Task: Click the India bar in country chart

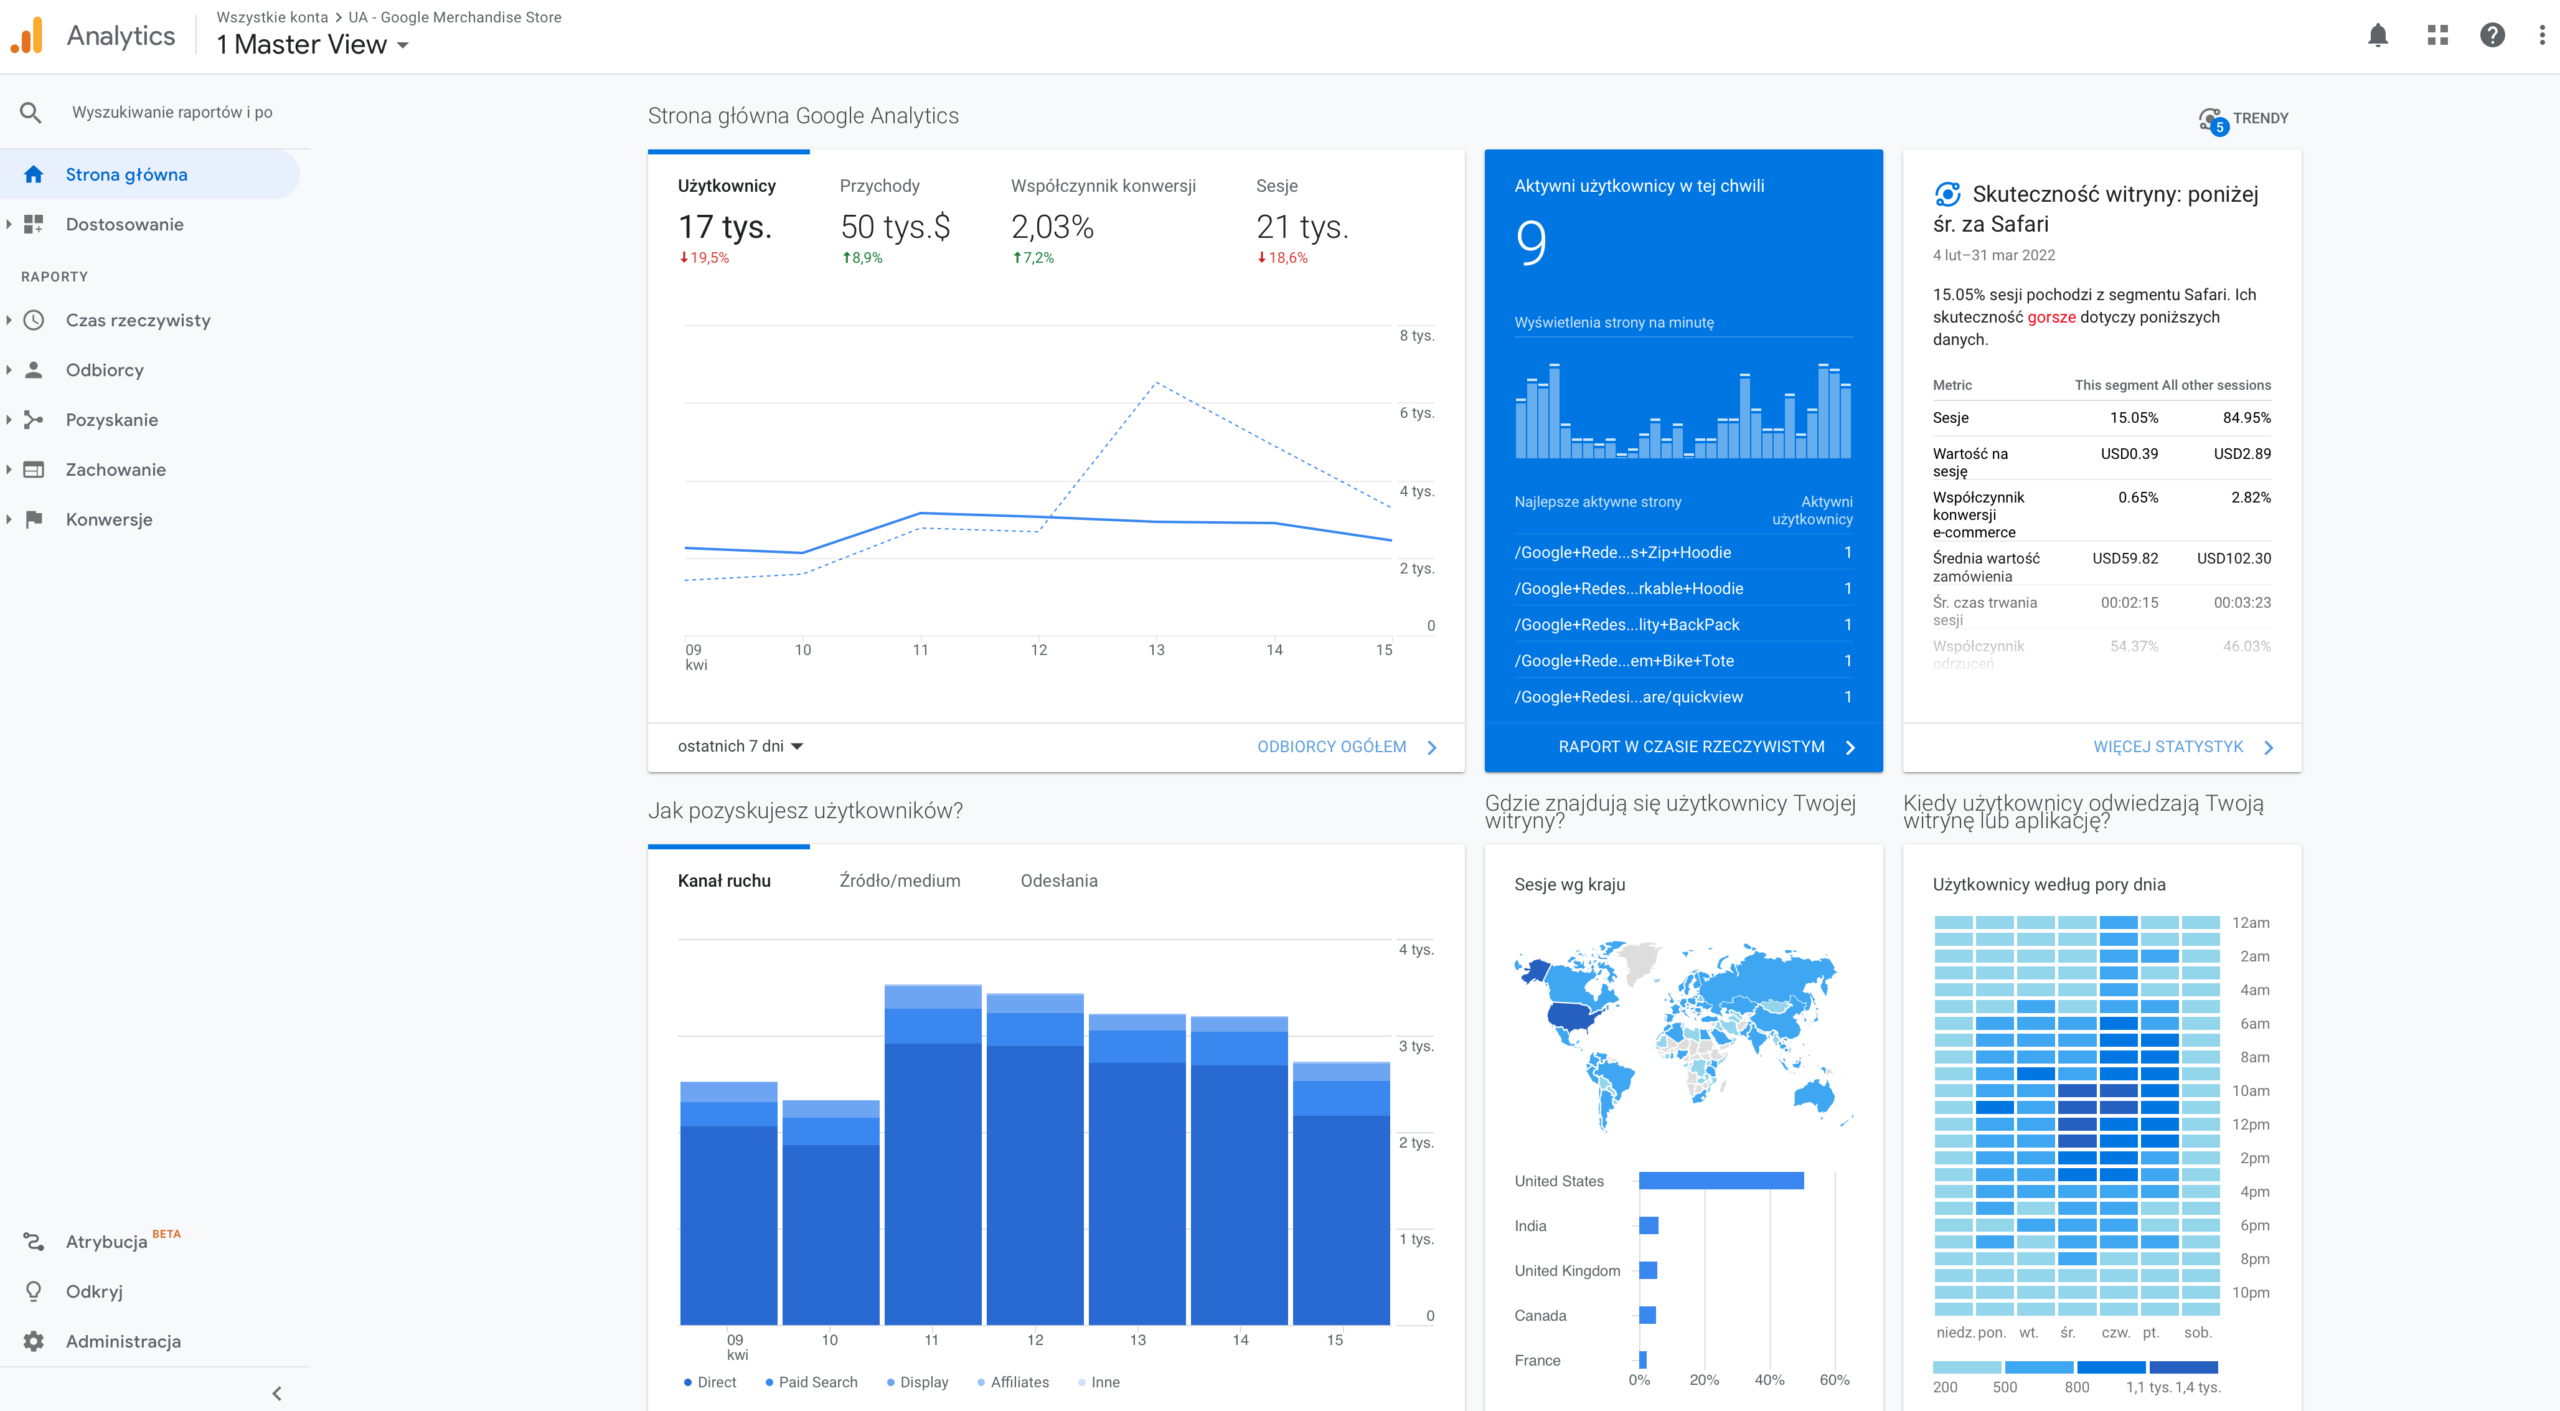Action: click(1649, 1226)
